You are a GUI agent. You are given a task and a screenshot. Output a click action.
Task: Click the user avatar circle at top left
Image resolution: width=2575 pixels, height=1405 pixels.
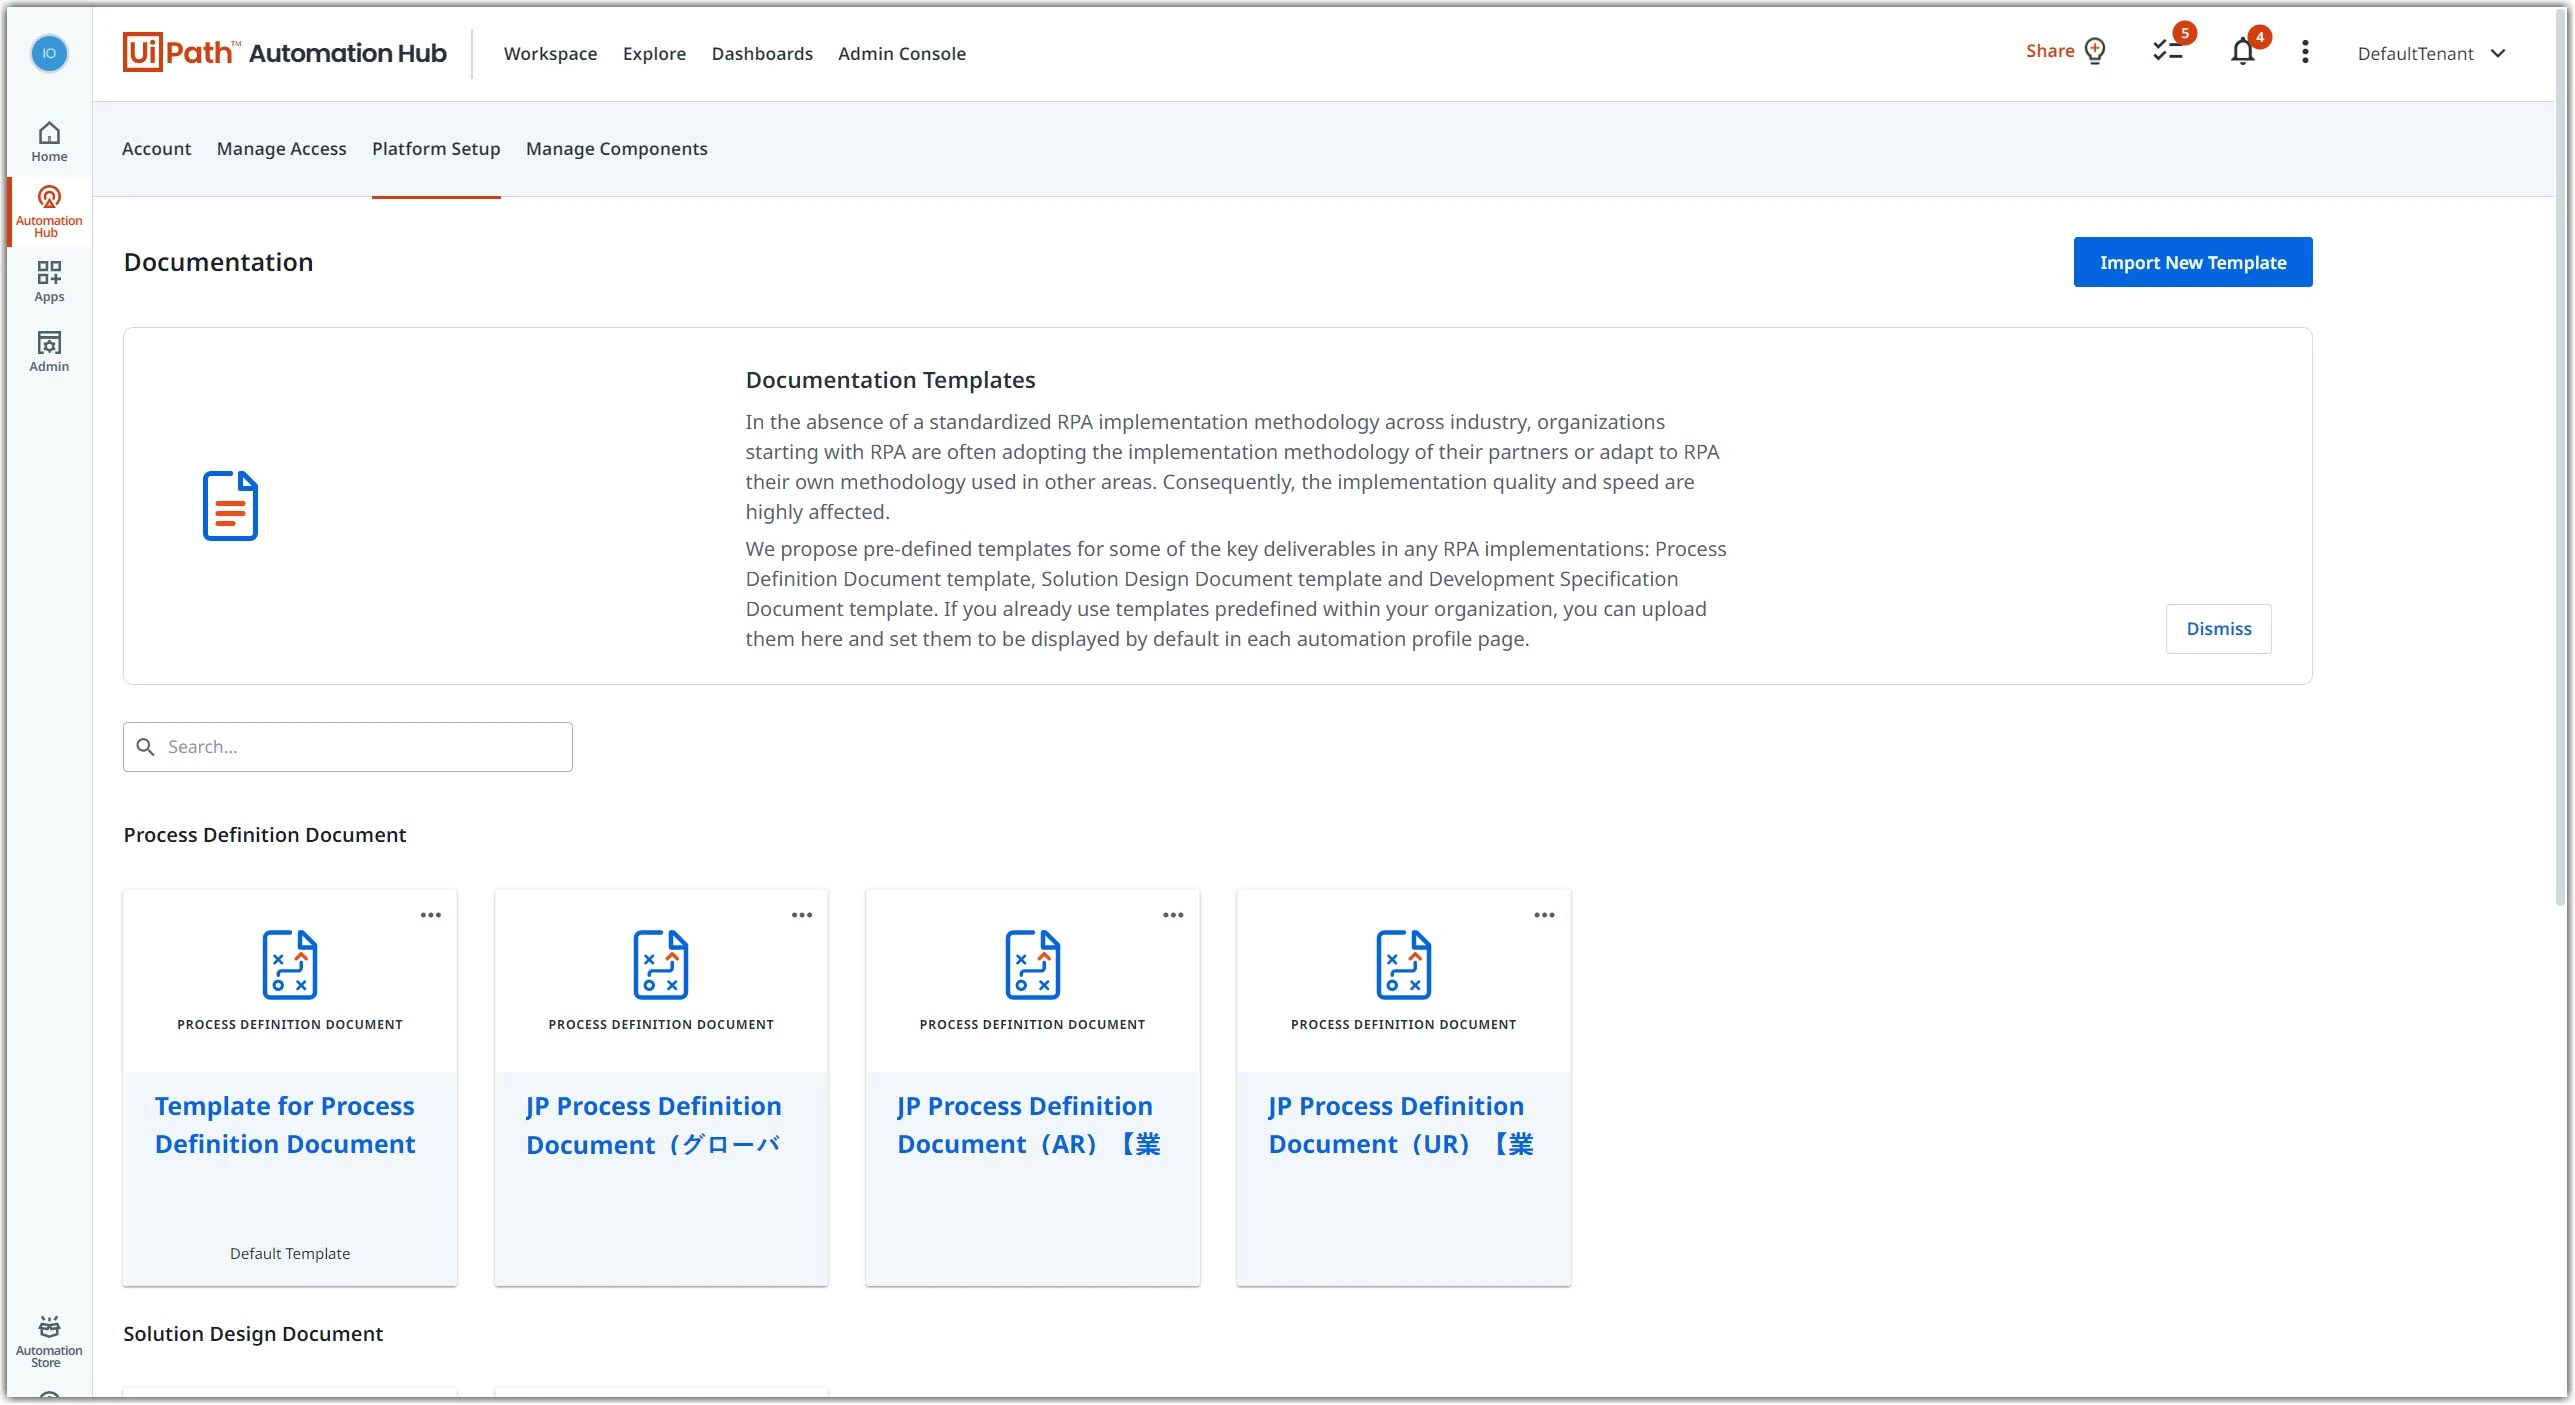tap(49, 53)
